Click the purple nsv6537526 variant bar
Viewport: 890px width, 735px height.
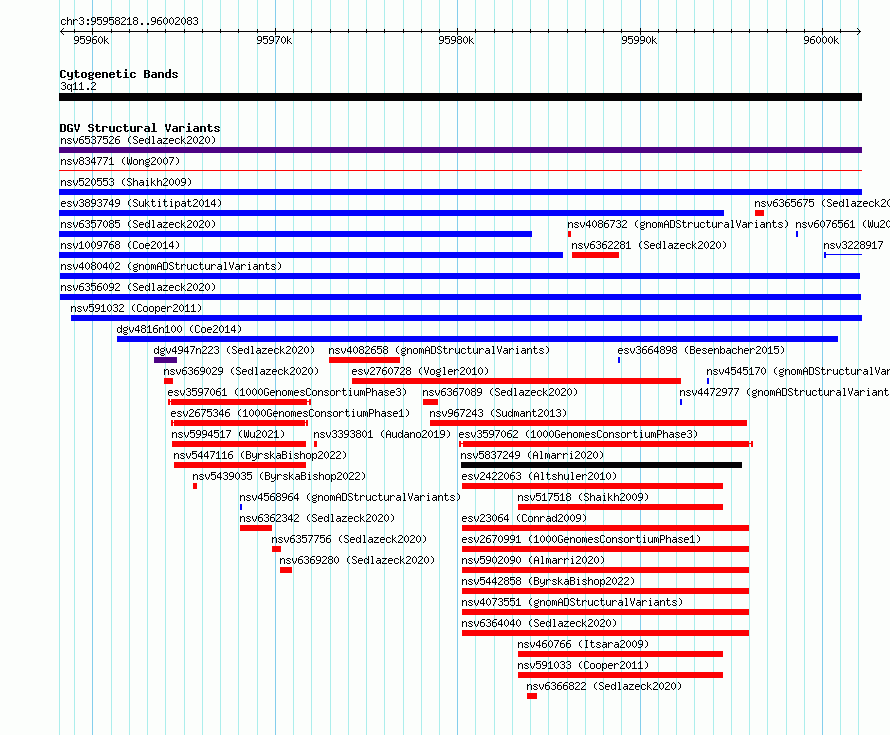(460, 150)
